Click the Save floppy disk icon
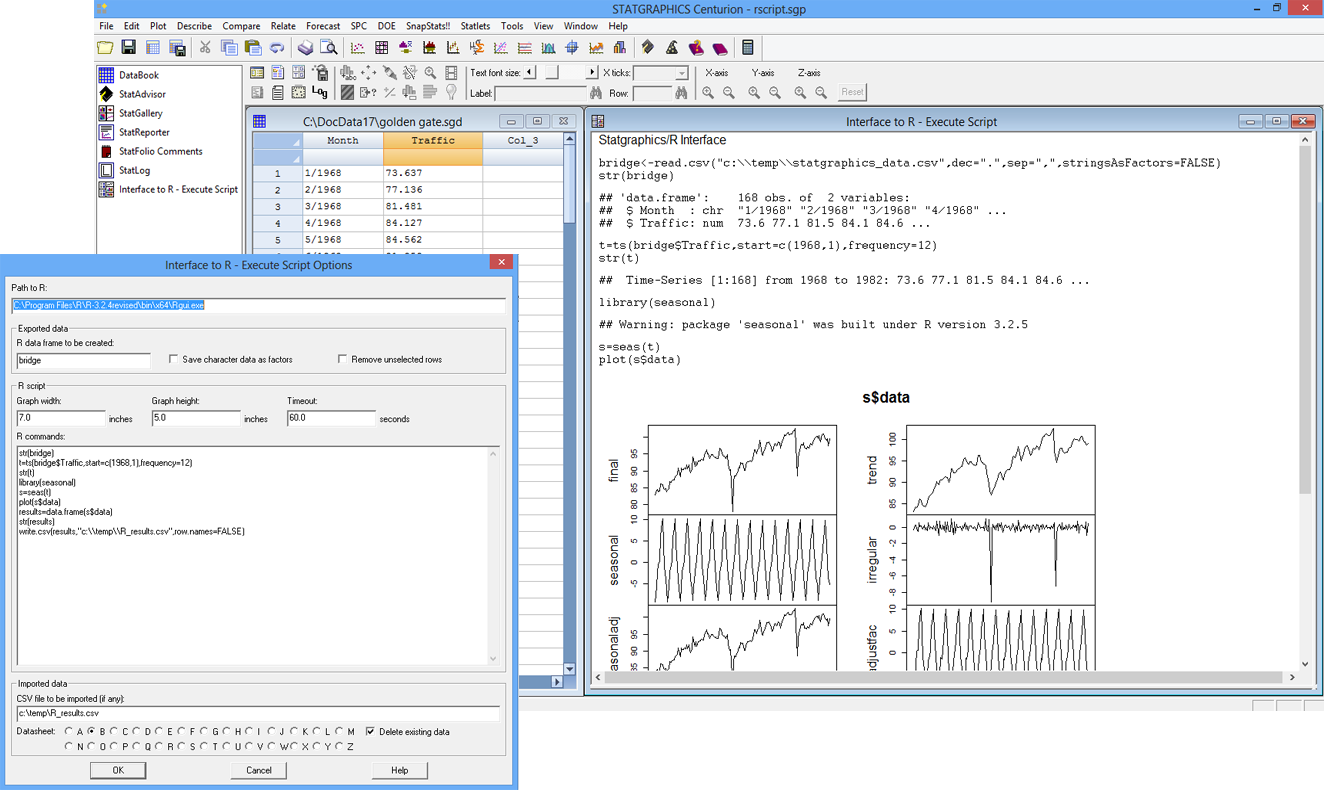 (129, 47)
